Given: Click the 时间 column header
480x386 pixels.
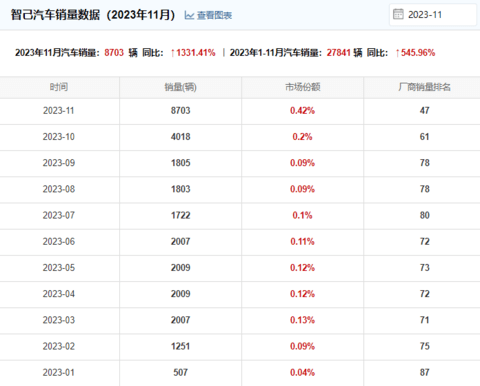Looking at the screenshot, I should pos(59,87).
